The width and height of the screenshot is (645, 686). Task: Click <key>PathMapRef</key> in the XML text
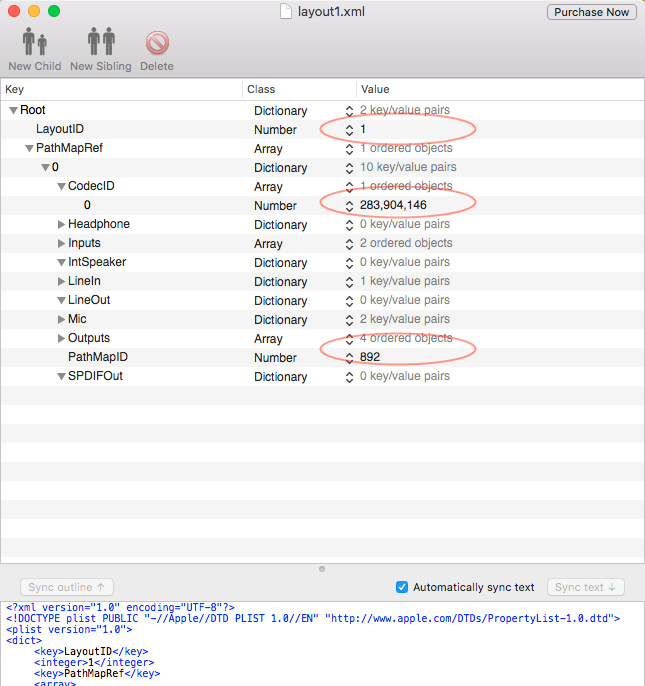point(97,673)
